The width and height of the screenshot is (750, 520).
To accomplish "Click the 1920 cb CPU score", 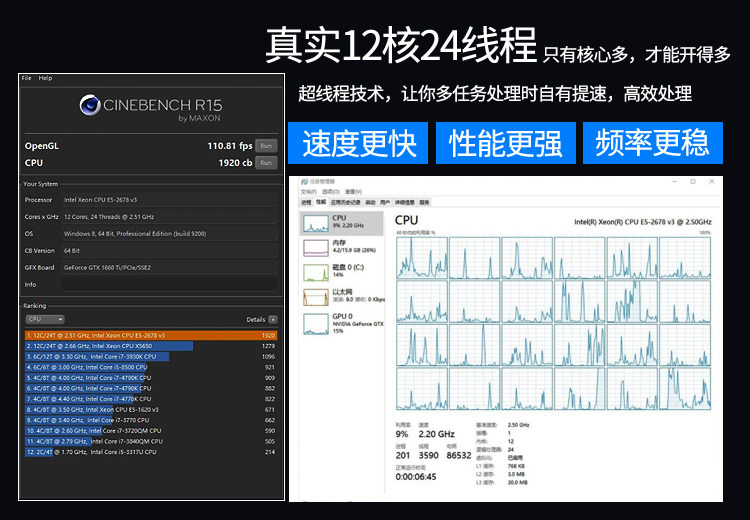I will 235,163.
